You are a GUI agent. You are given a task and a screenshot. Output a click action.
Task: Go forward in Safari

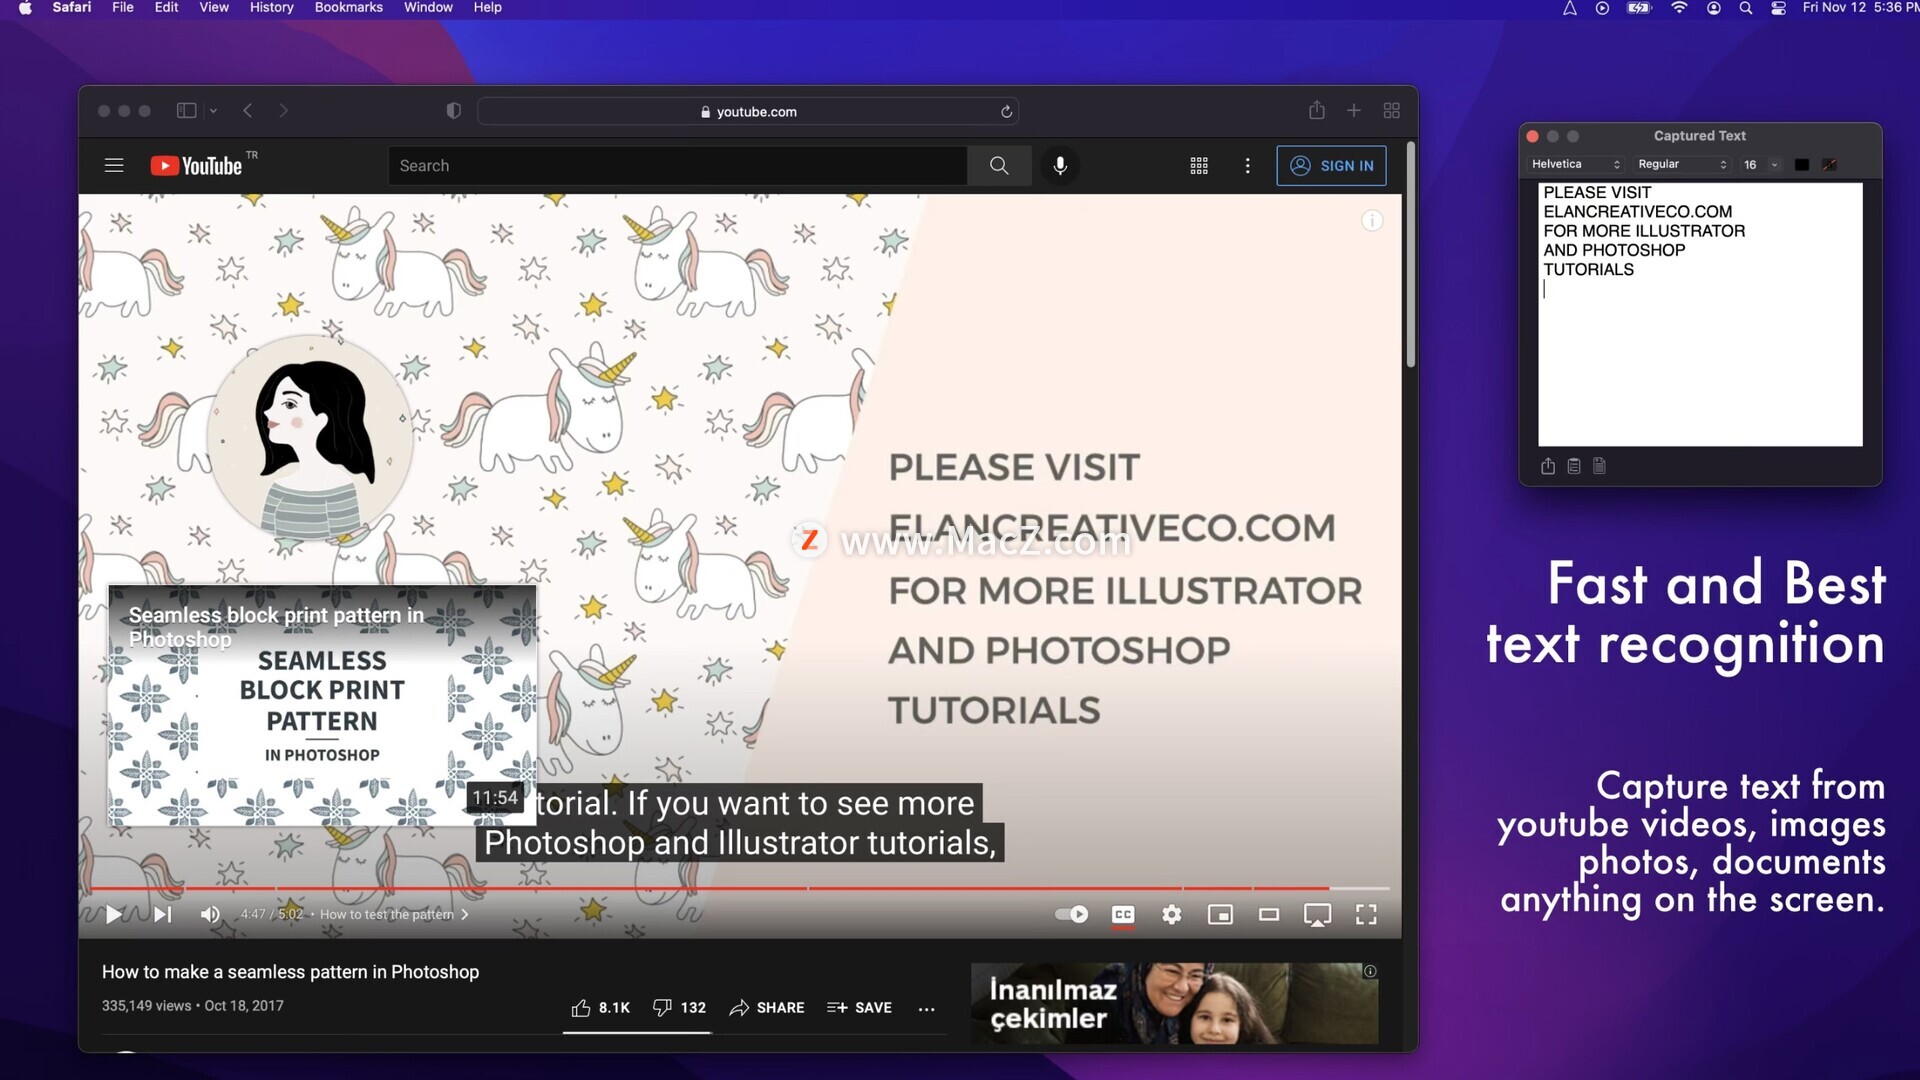pyautogui.click(x=284, y=111)
